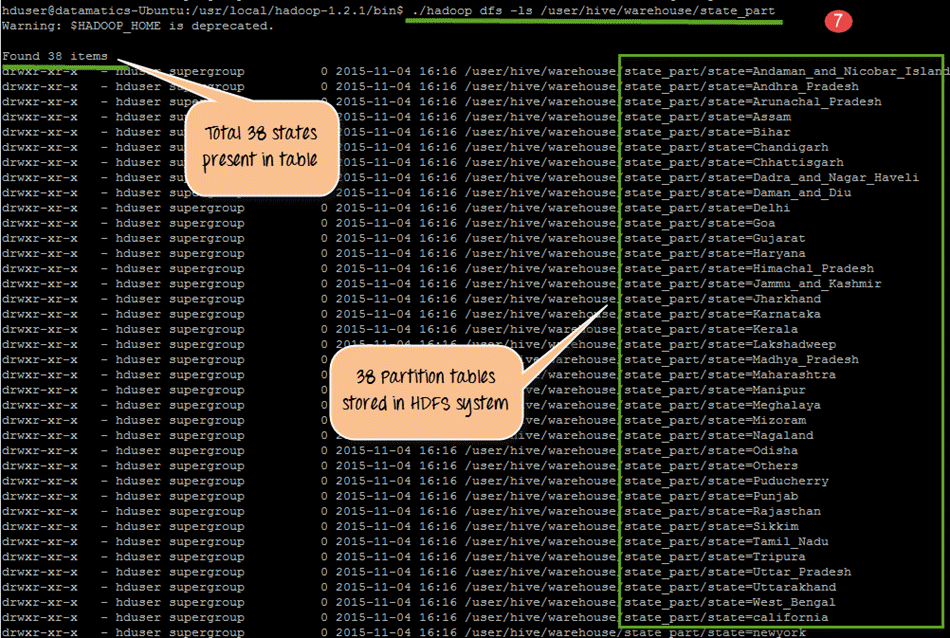Select the state=Andaman_and_Nicobar_Island partition path
Viewport: 950px width, 638px height.
(x=785, y=72)
